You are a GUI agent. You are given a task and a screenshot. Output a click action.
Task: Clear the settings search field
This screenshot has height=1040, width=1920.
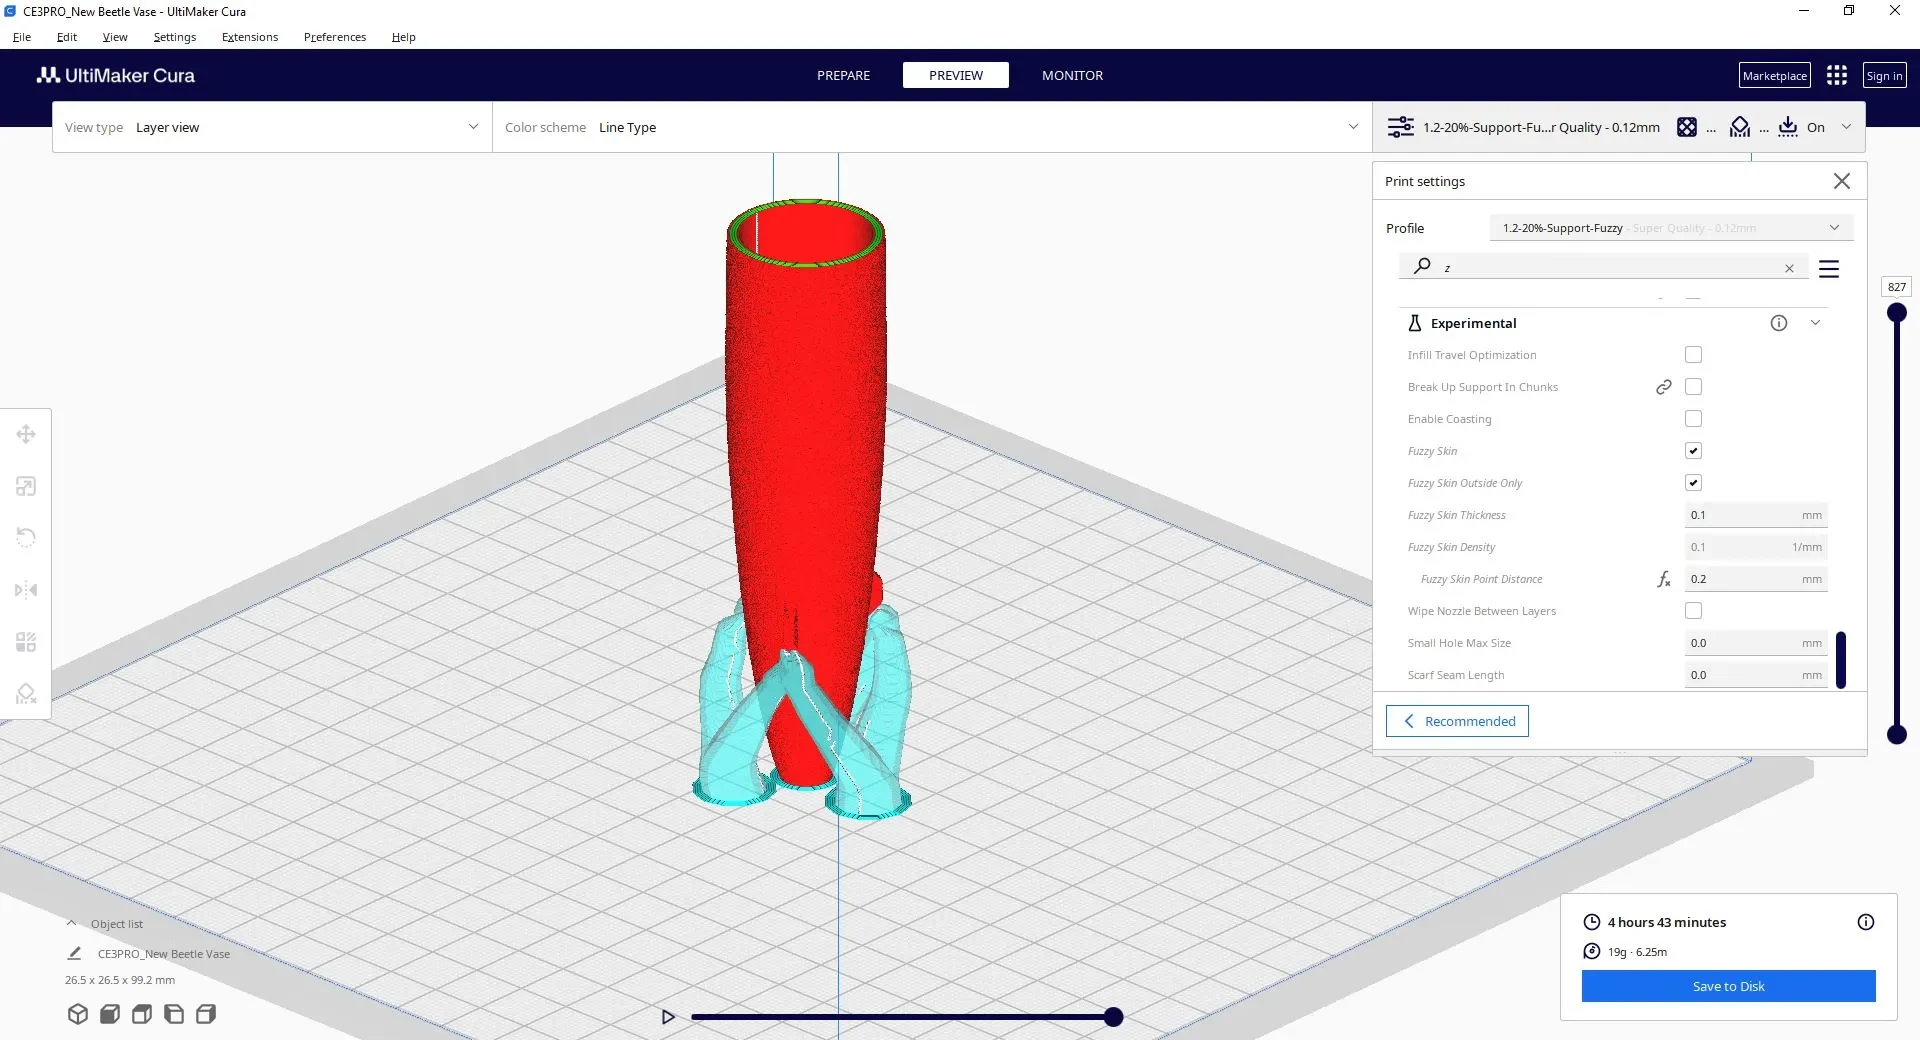tap(1789, 268)
